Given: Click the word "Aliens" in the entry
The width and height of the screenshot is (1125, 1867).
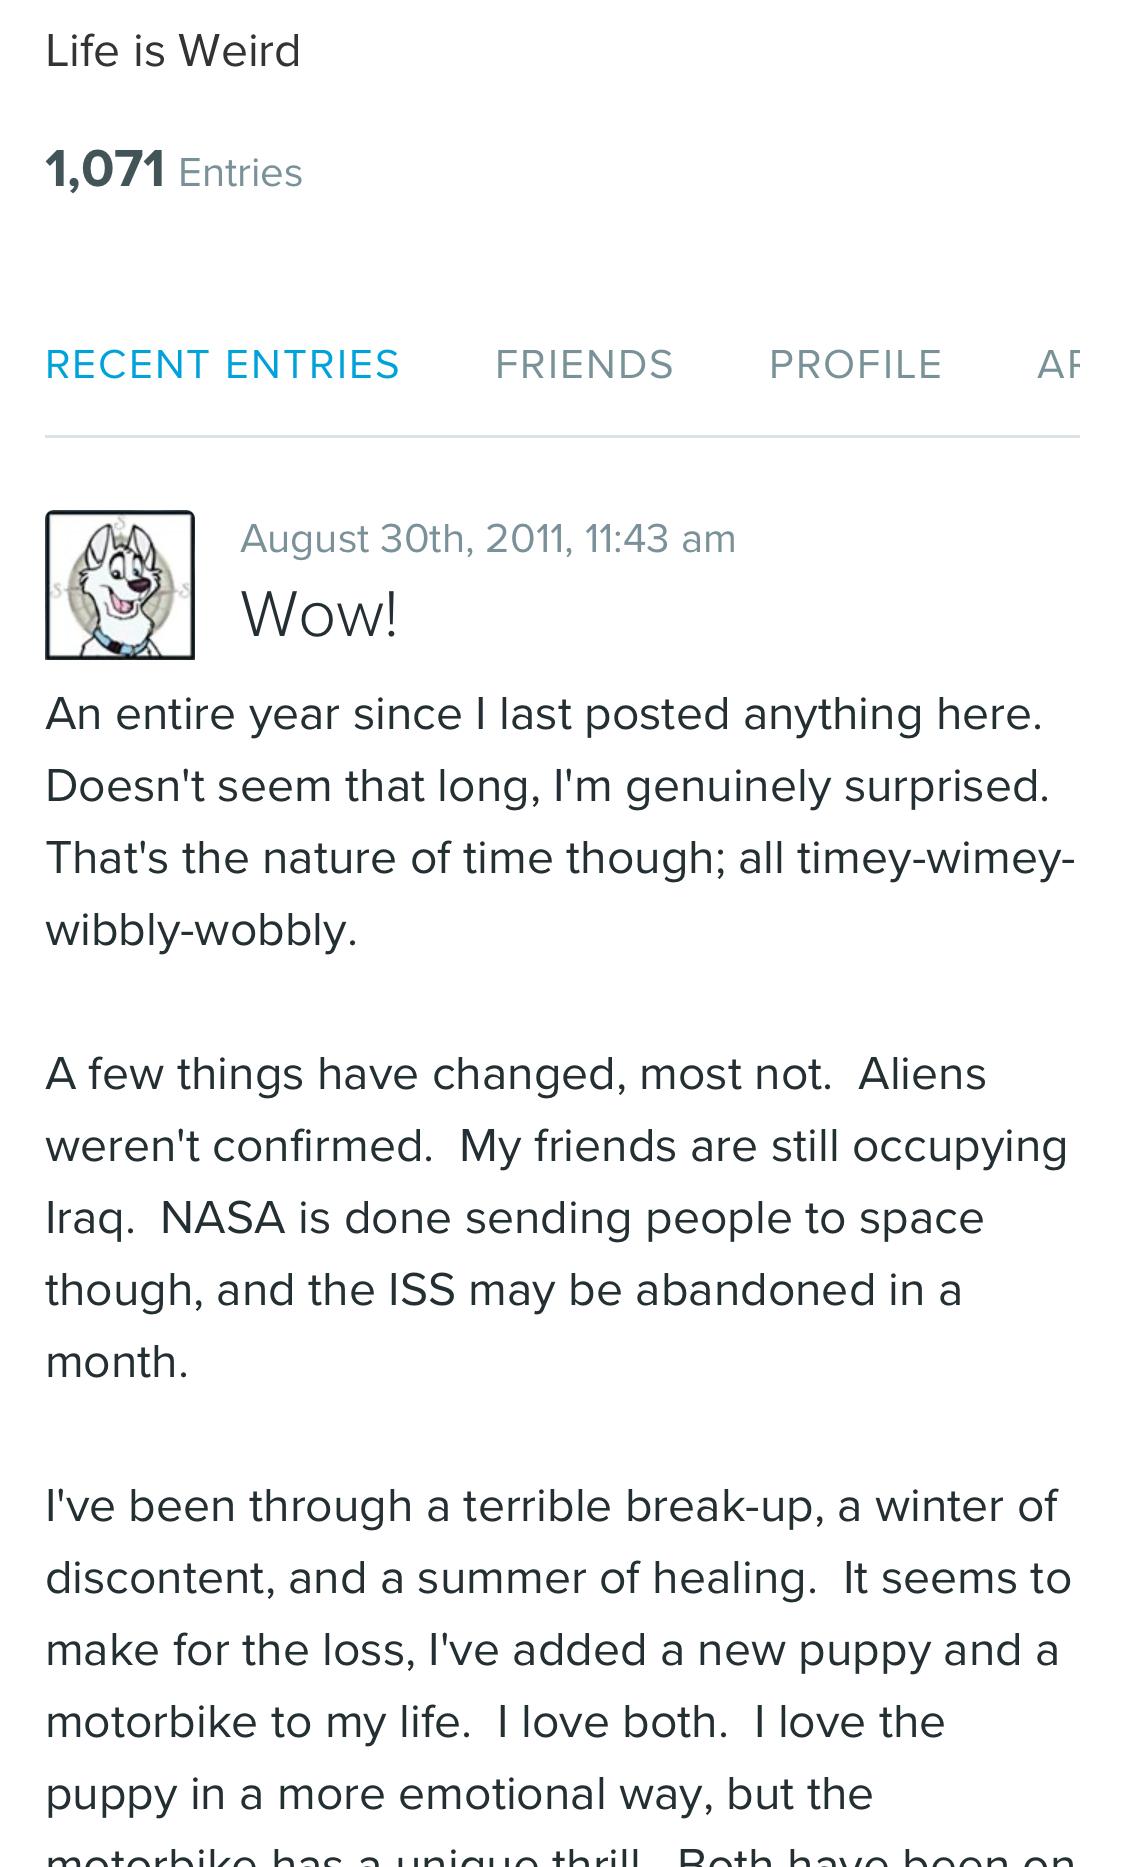Looking at the screenshot, I should [922, 1075].
